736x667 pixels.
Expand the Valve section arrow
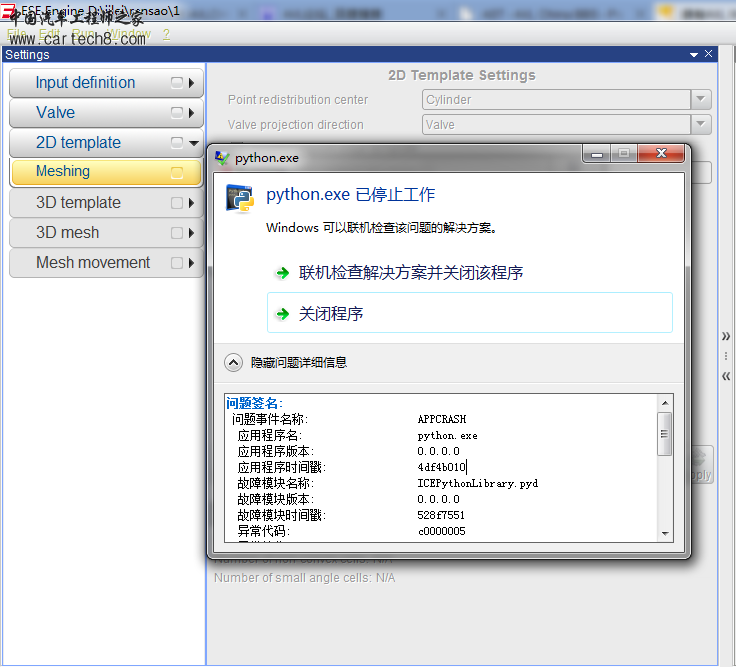coord(192,113)
